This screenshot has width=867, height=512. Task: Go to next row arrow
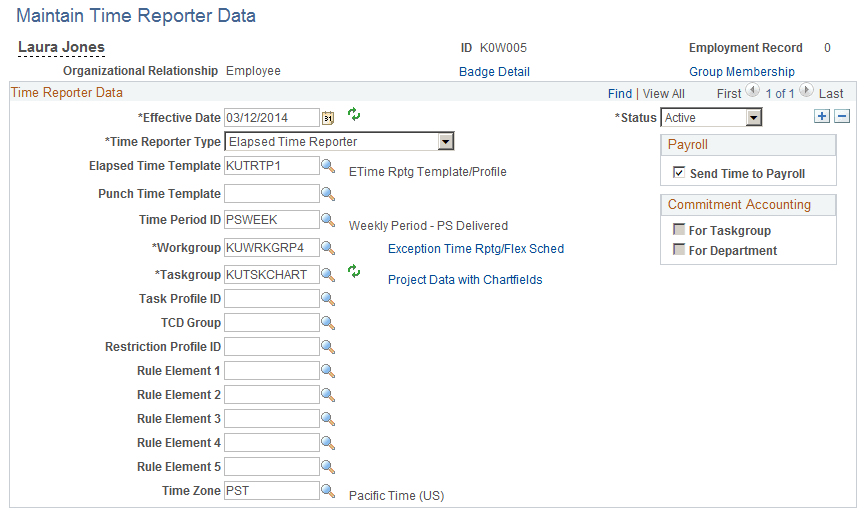(x=806, y=90)
